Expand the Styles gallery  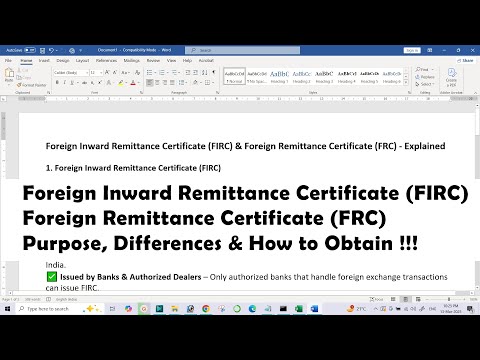coord(406,82)
